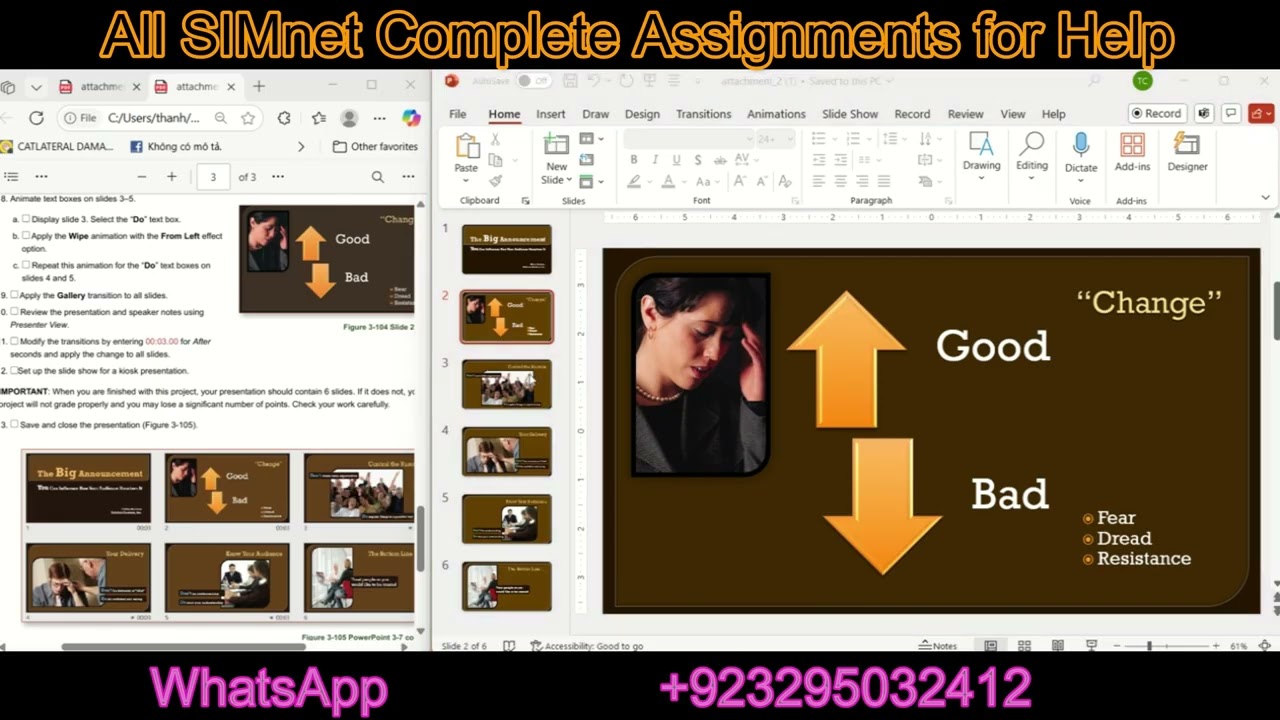Toggle the AutoSave switch
The image size is (1280, 720).
click(534, 81)
